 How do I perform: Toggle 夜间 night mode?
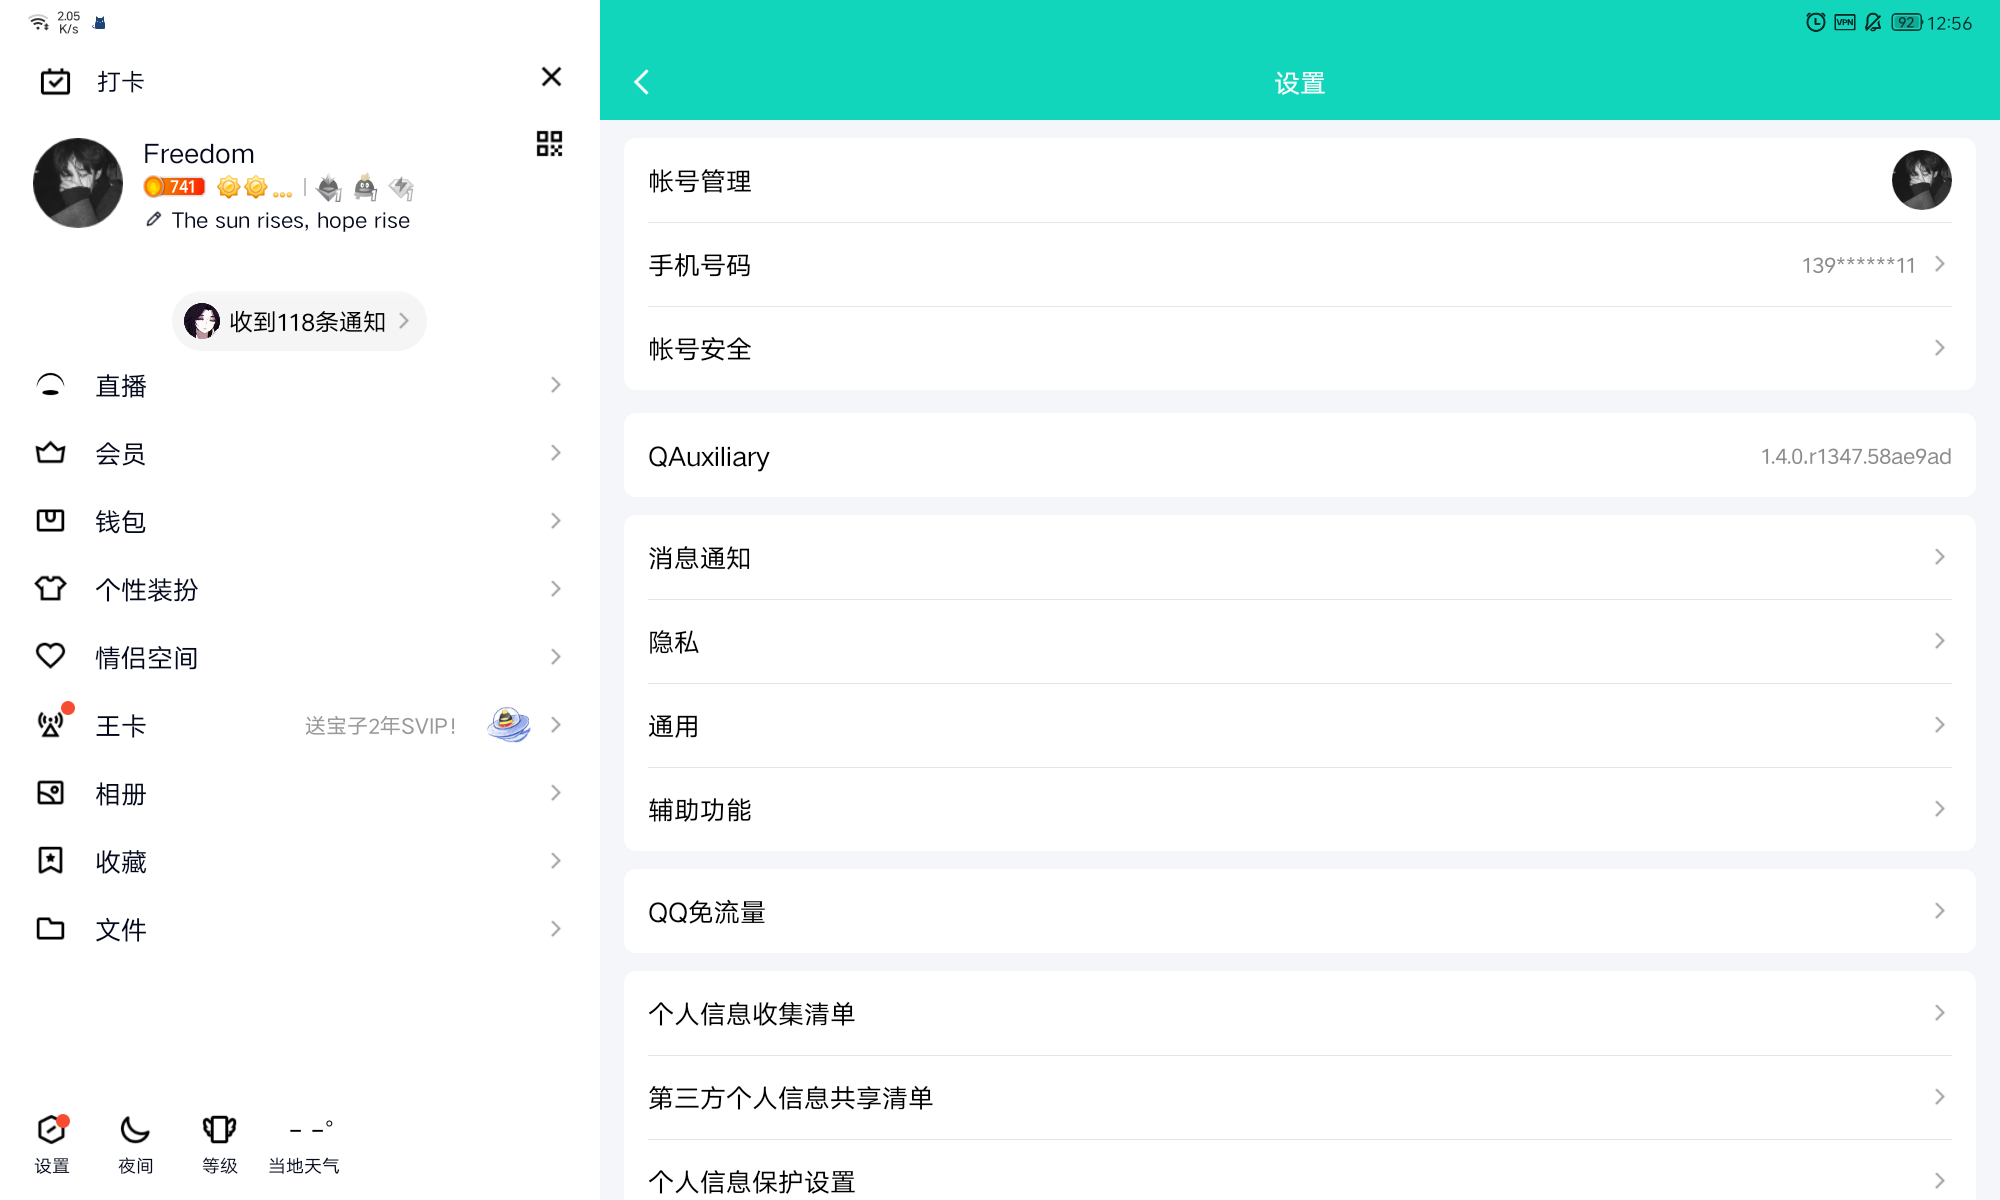pos(135,1130)
